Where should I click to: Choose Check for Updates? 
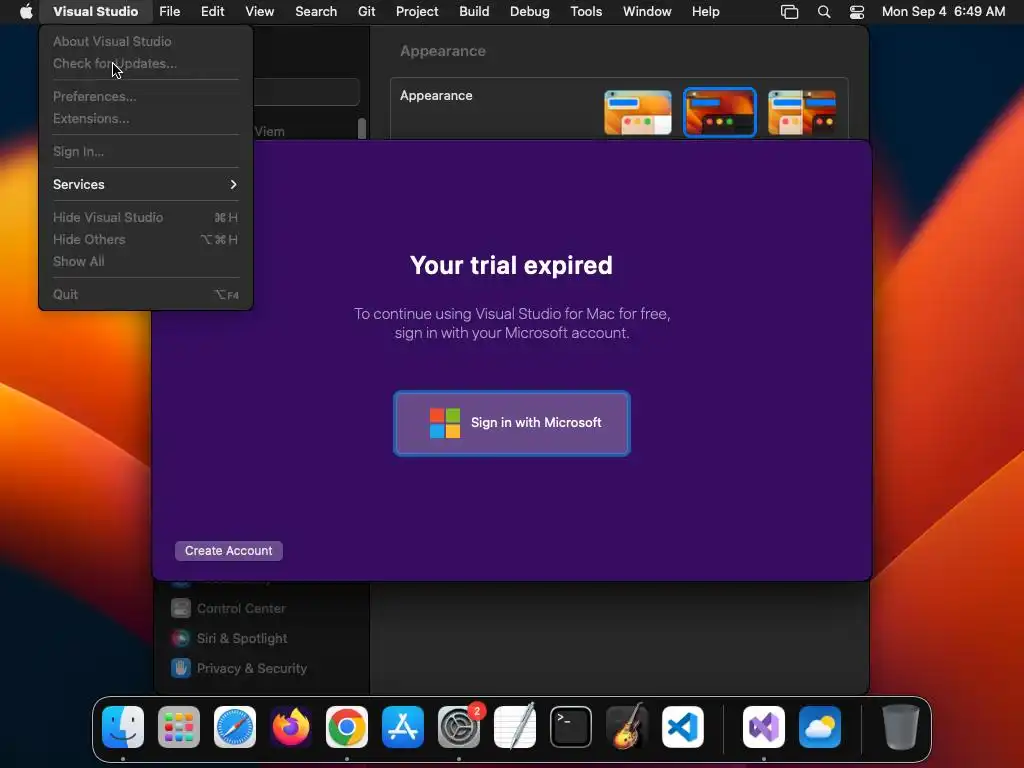(145, 63)
